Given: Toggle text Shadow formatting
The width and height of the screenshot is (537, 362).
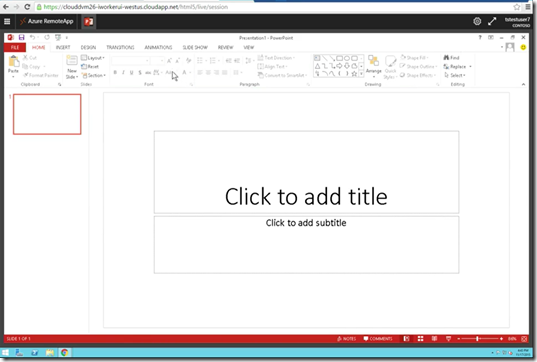Looking at the screenshot, I should click(x=140, y=72).
